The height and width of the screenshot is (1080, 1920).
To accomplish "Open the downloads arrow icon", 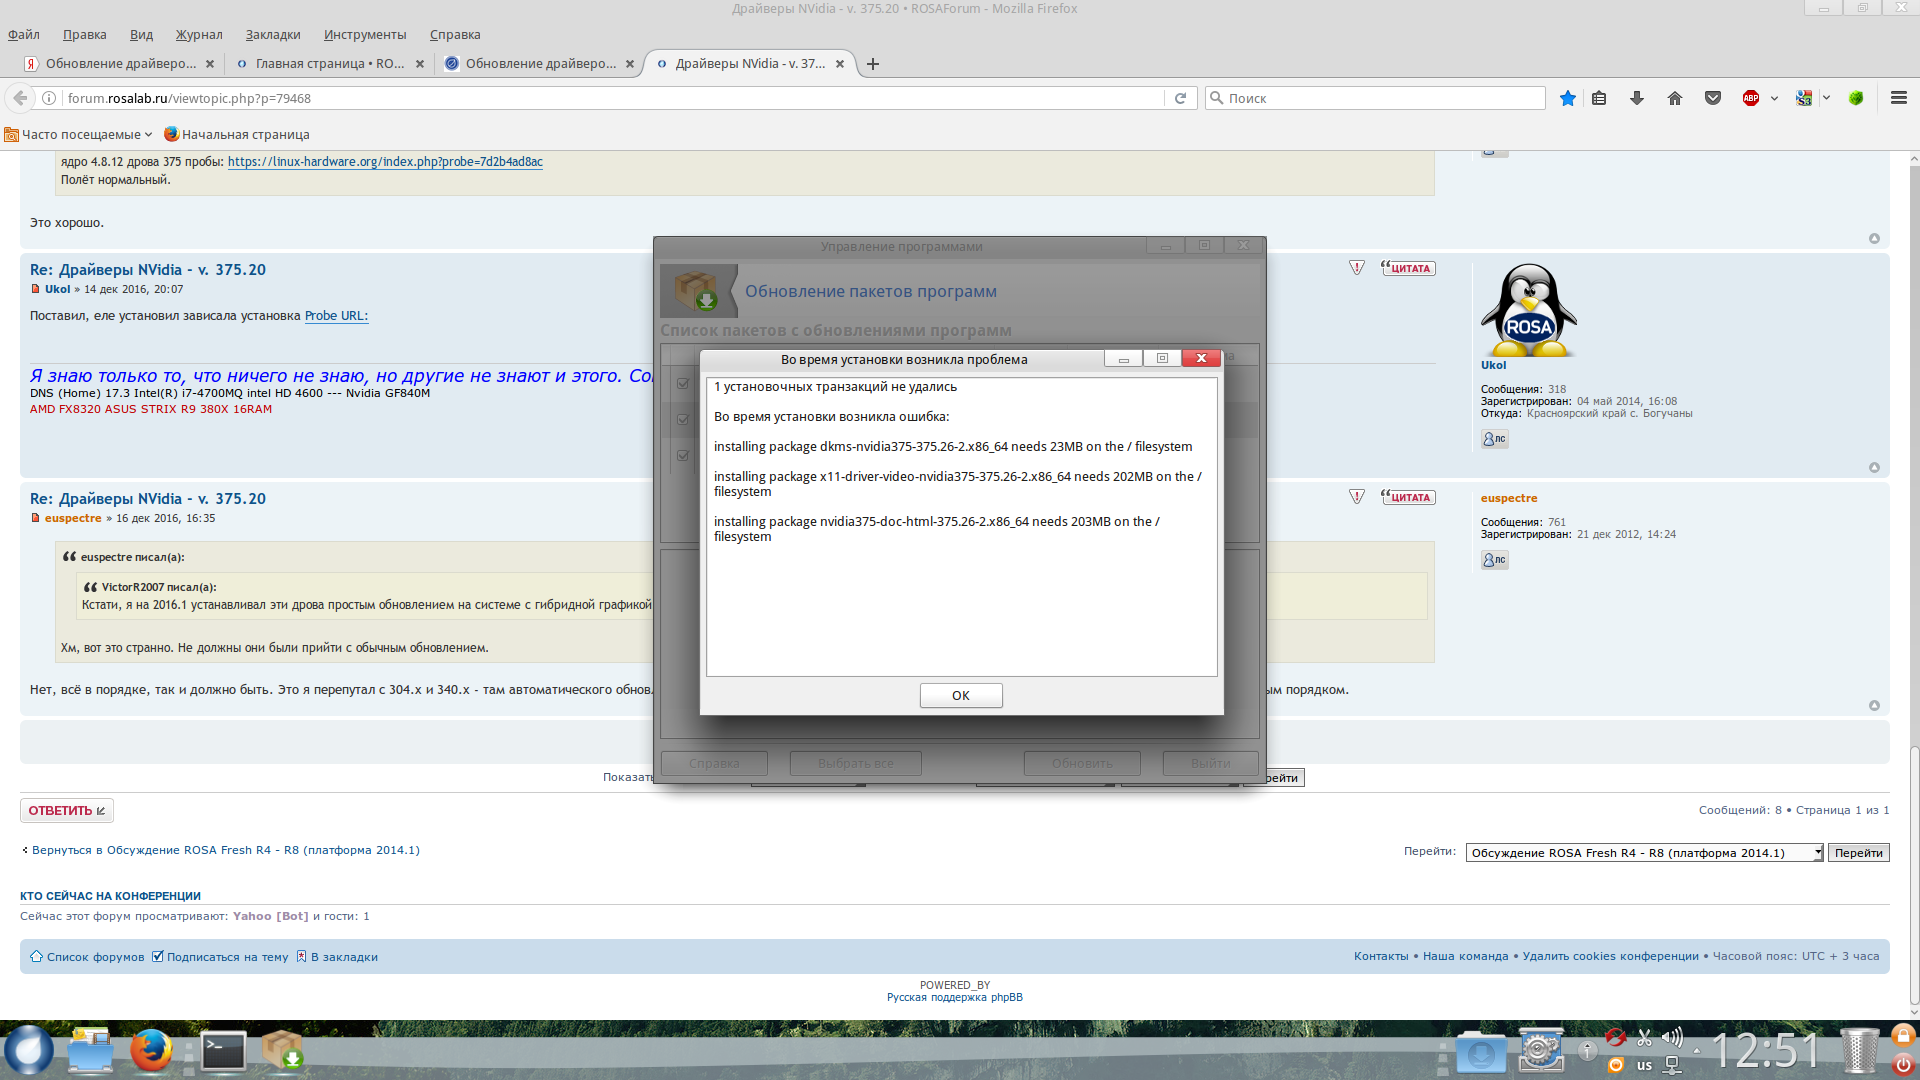I will pyautogui.click(x=1637, y=98).
